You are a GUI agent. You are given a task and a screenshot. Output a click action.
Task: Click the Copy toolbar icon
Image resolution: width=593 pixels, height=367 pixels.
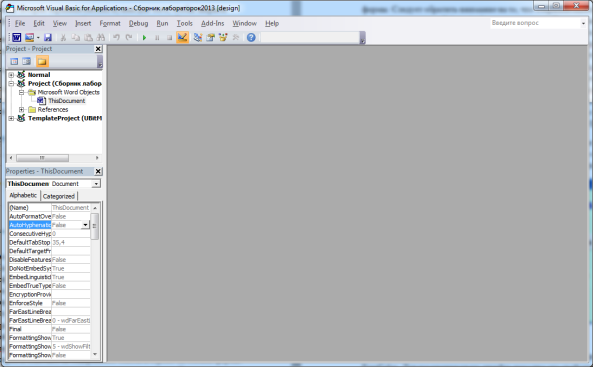click(x=76, y=37)
